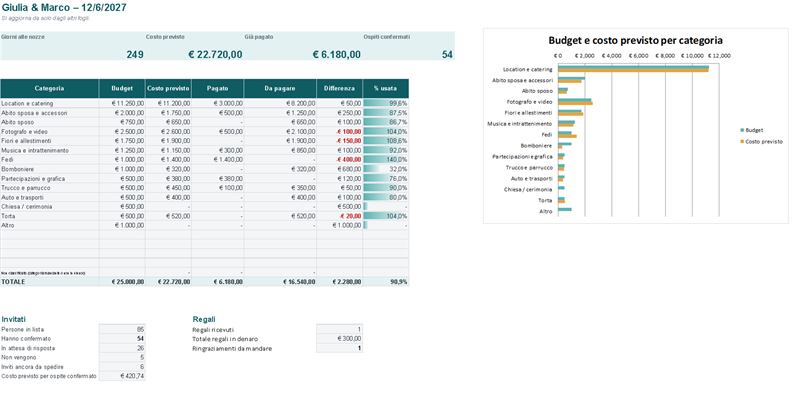Click the subtitle "Si aggiorna da solo dagli altri fogli"

tap(45, 18)
